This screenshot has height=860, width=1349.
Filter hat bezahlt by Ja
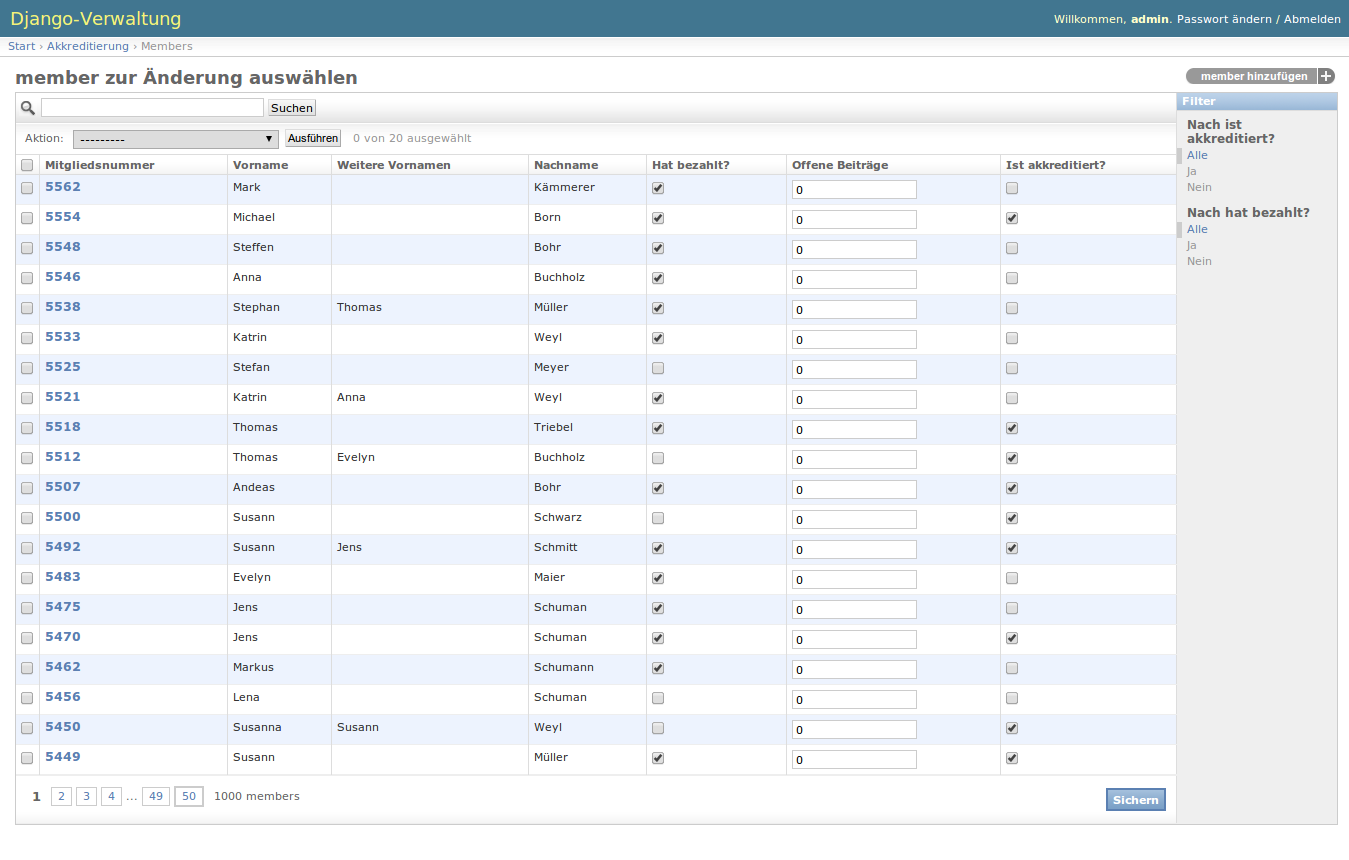(x=1192, y=245)
